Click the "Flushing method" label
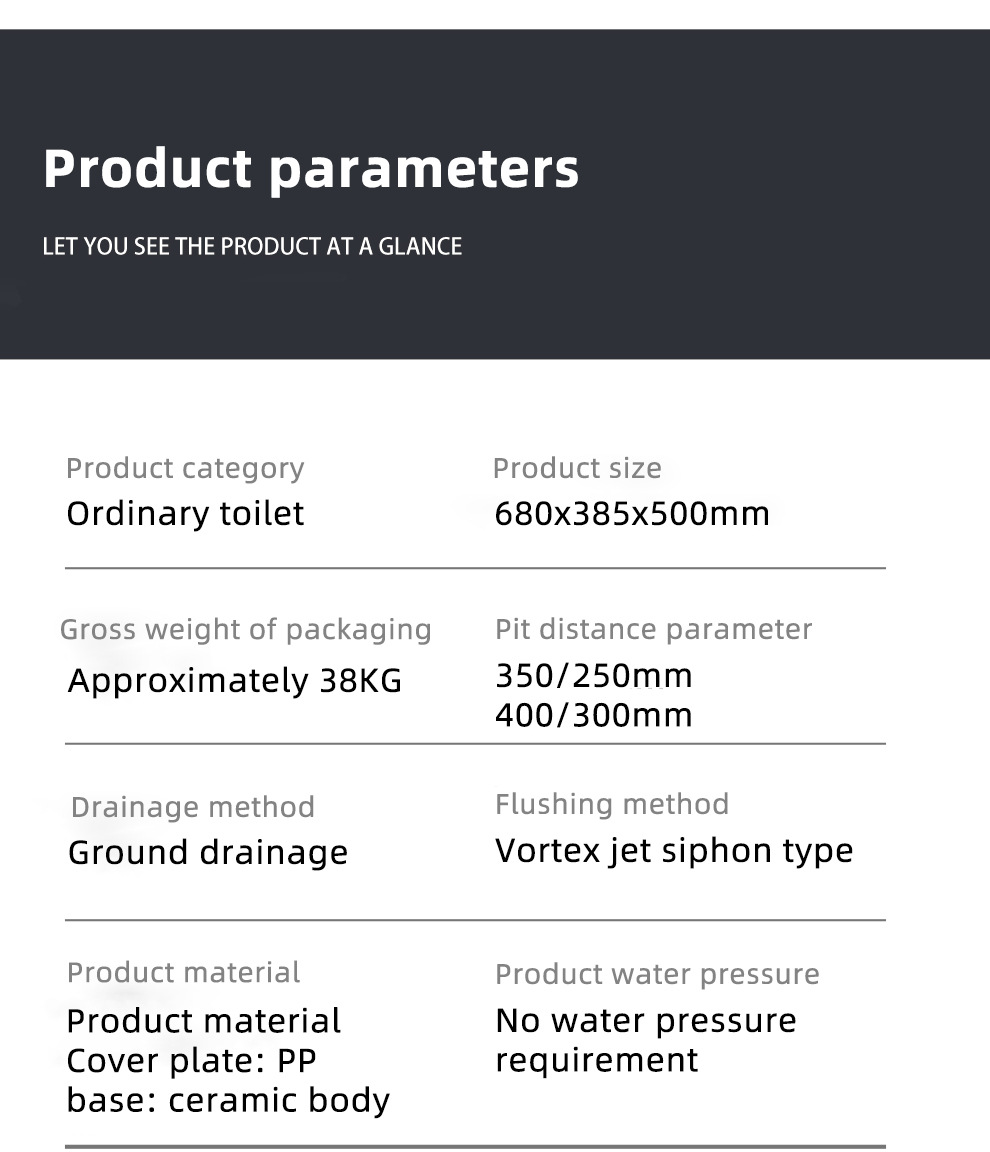 tap(612, 804)
